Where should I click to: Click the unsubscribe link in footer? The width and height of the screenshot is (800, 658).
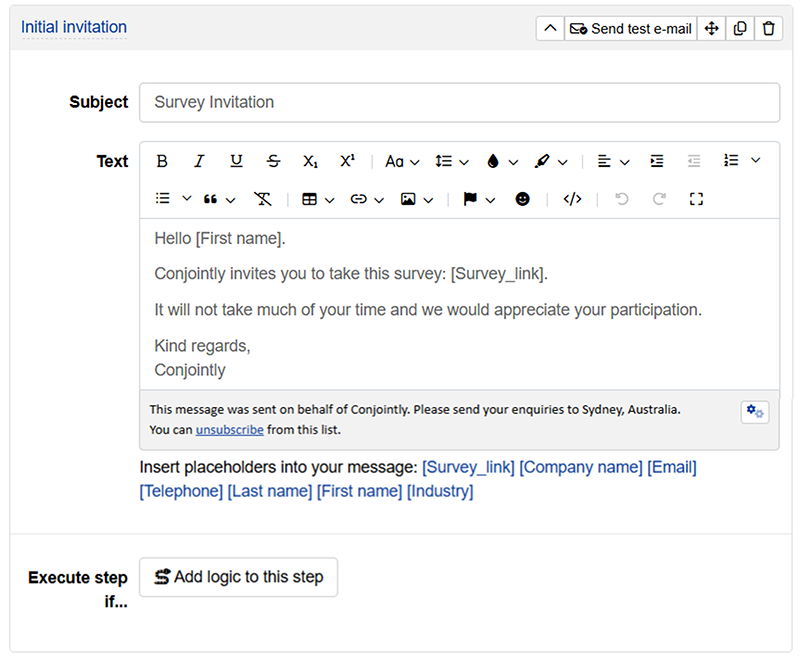(x=230, y=430)
